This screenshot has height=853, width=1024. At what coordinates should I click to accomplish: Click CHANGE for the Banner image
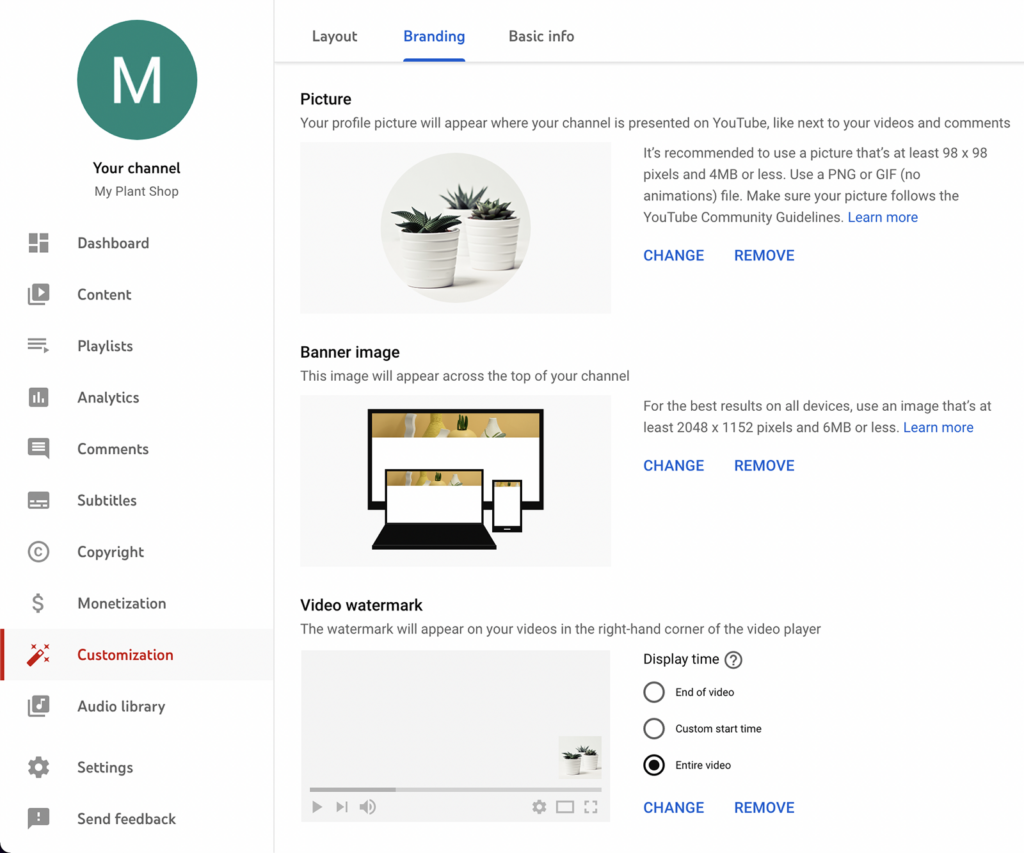674,466
